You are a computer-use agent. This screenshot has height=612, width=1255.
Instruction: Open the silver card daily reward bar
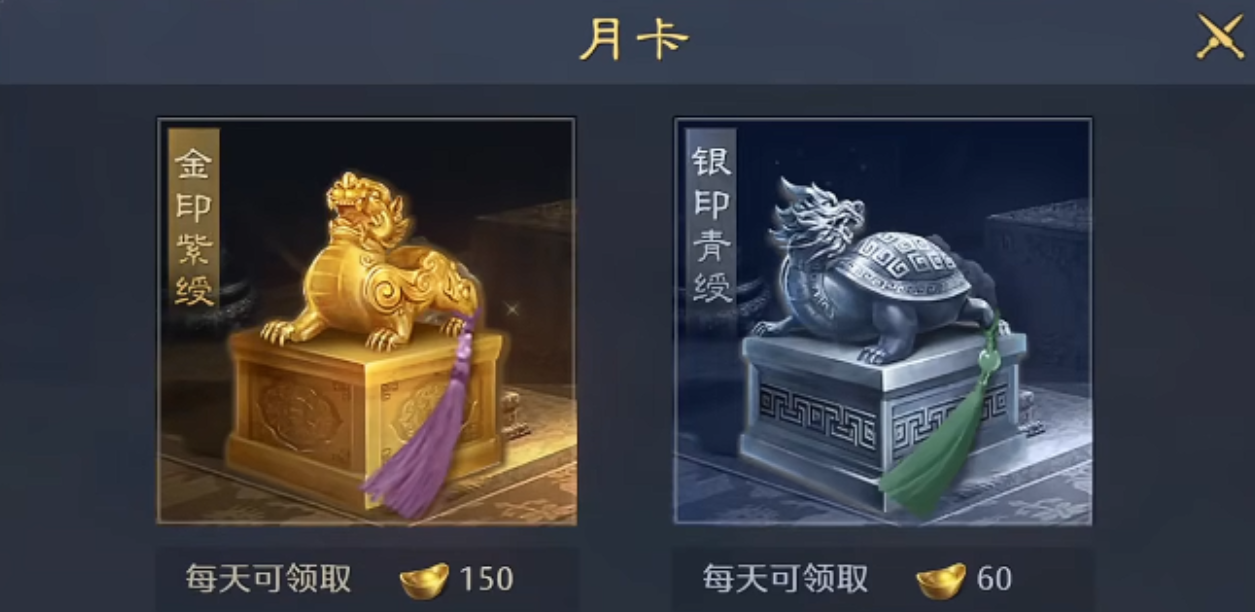(883, 579)
